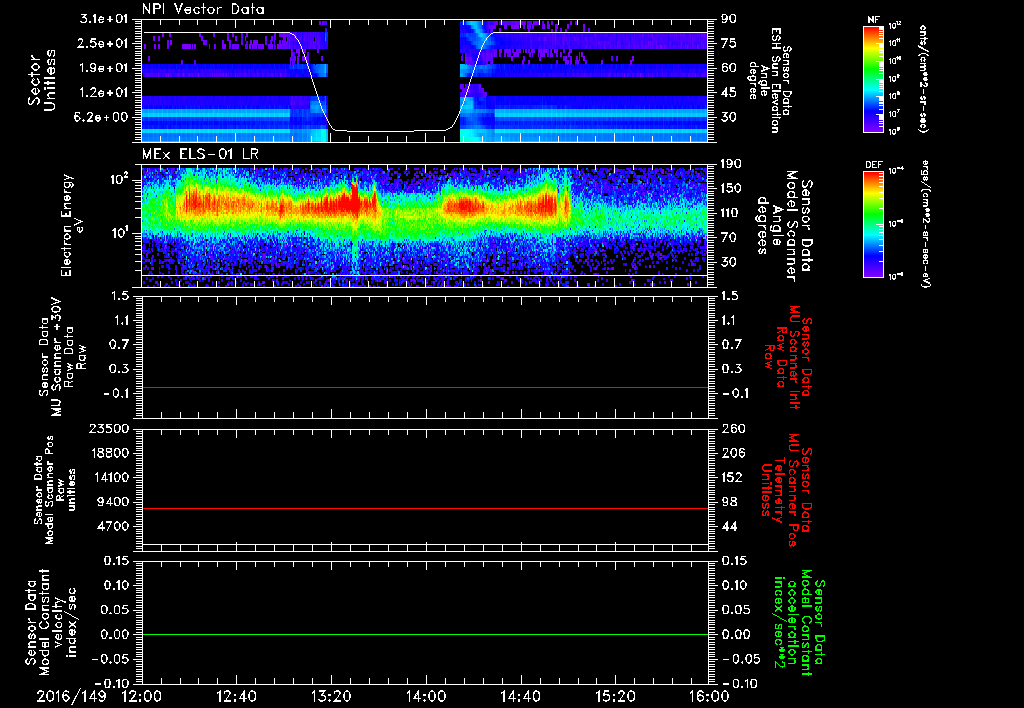This screenshot has height=708, width=1024.
Task: Click the "44" telemetry tick label
Action: click(x=728, y=526)
